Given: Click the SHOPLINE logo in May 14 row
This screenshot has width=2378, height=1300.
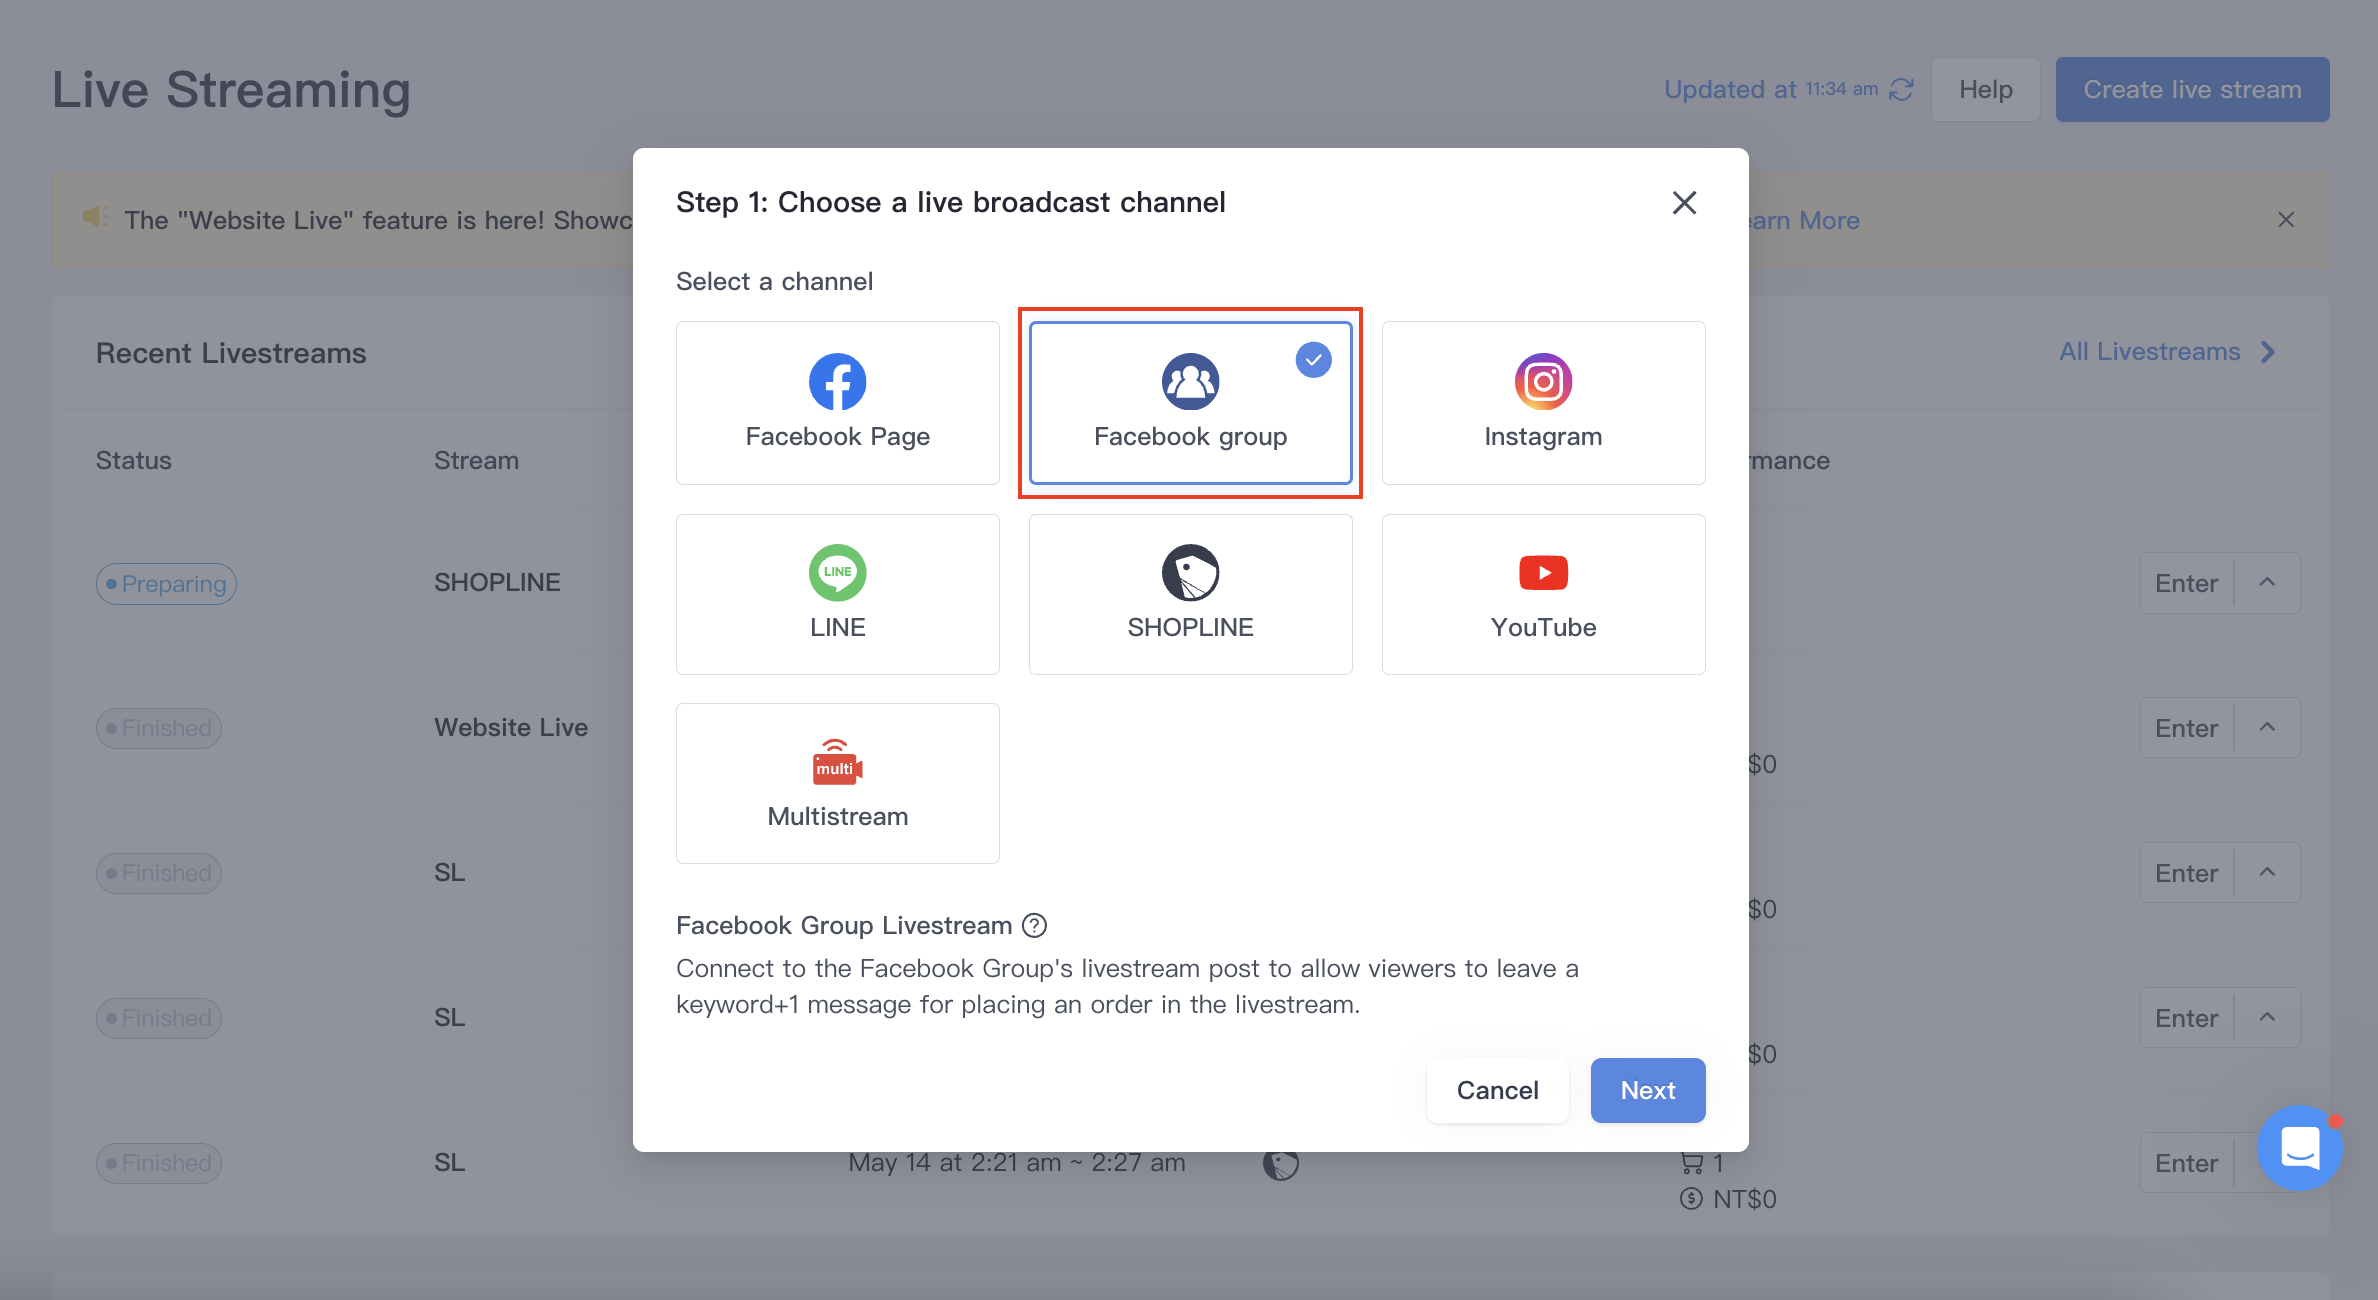Looking at the screenshot, I should [x=1280, y=1163].
